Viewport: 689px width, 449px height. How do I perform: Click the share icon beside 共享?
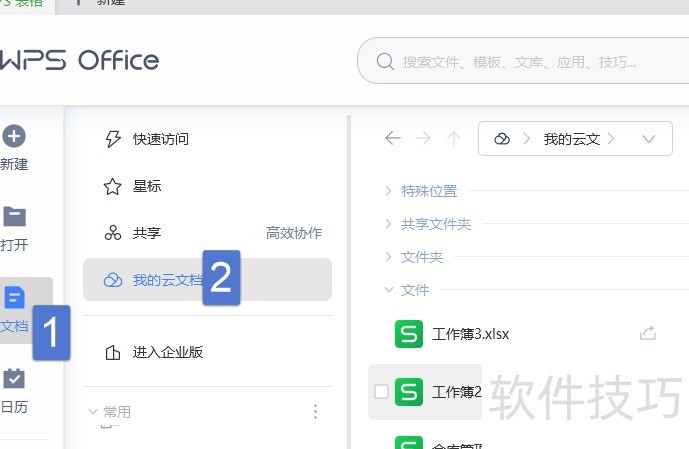point(112,233)
